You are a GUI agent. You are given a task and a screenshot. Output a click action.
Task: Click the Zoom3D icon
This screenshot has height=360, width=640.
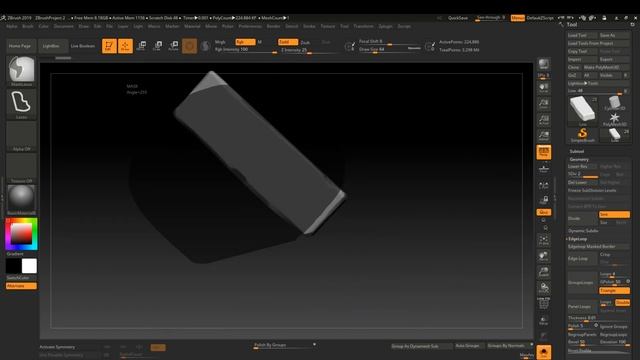point(543,272)
